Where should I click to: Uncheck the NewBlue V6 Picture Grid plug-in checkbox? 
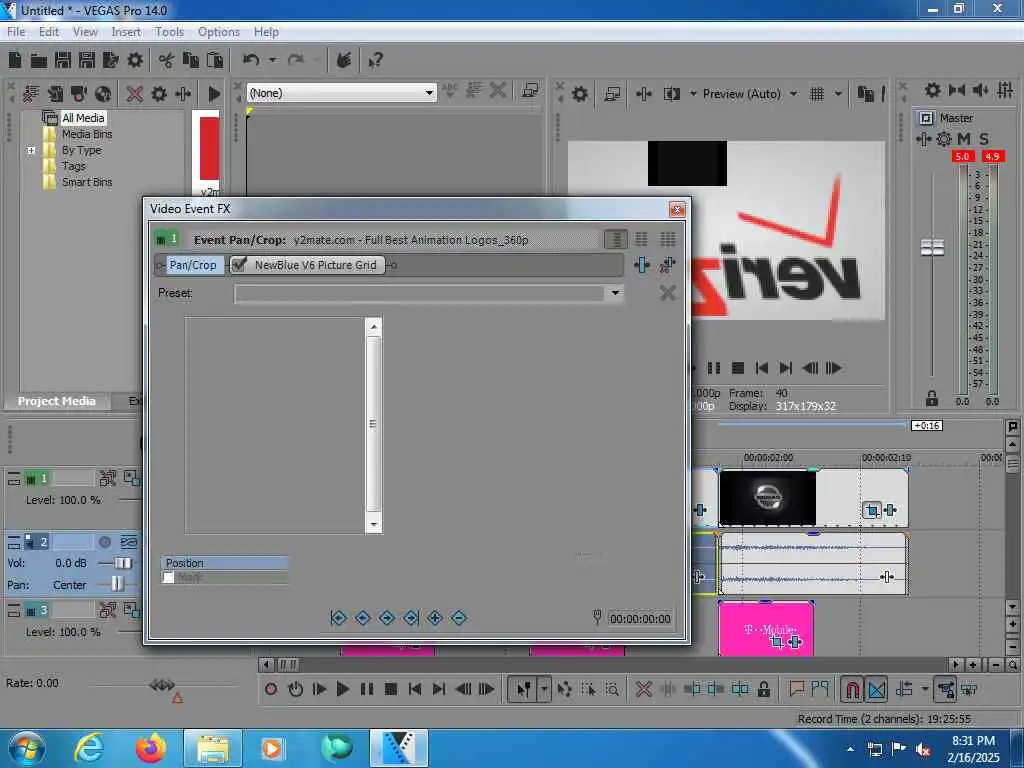coord(240,264)
